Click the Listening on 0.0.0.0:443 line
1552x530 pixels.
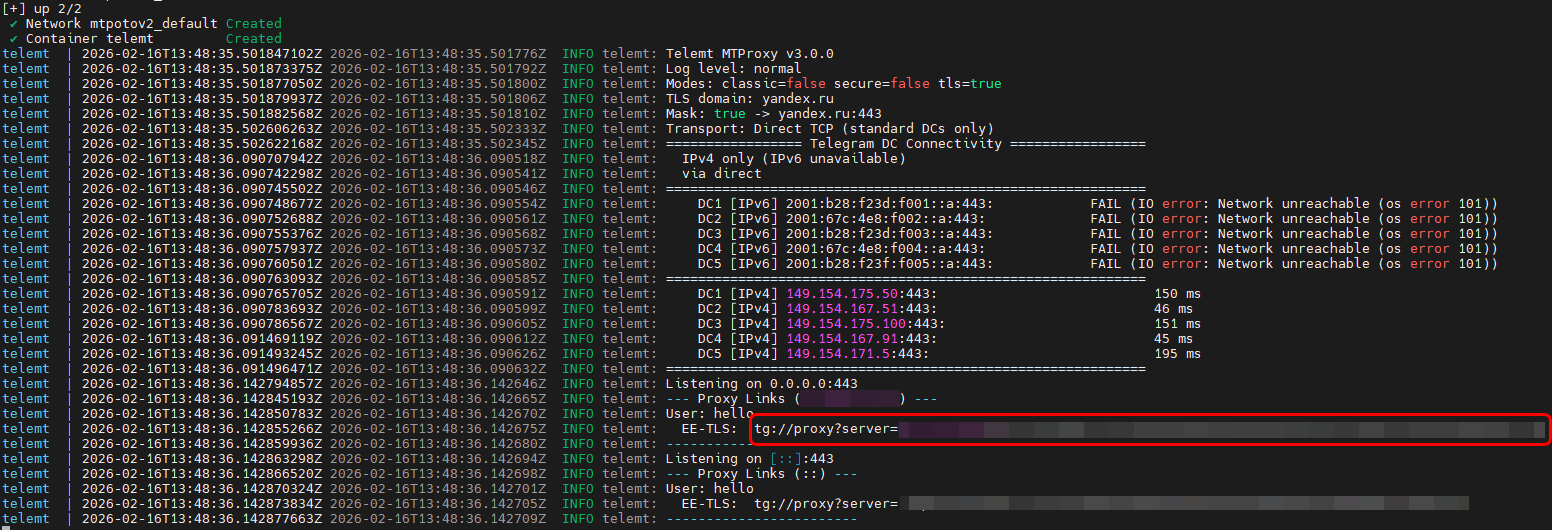[x=761, y=384]
